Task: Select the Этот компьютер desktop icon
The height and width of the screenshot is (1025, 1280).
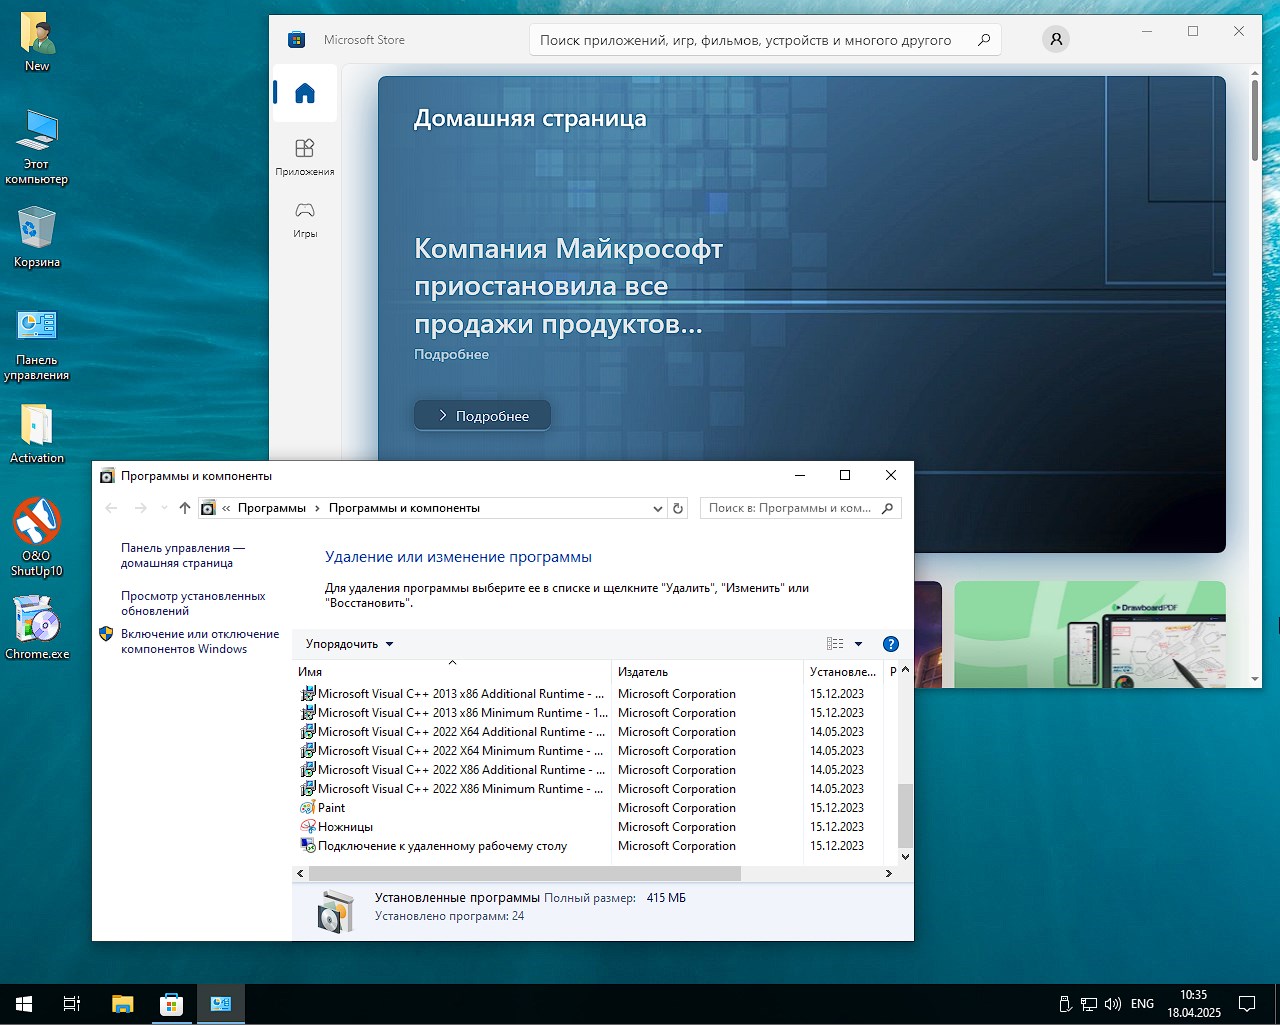Action: click(x=37, y=147)
